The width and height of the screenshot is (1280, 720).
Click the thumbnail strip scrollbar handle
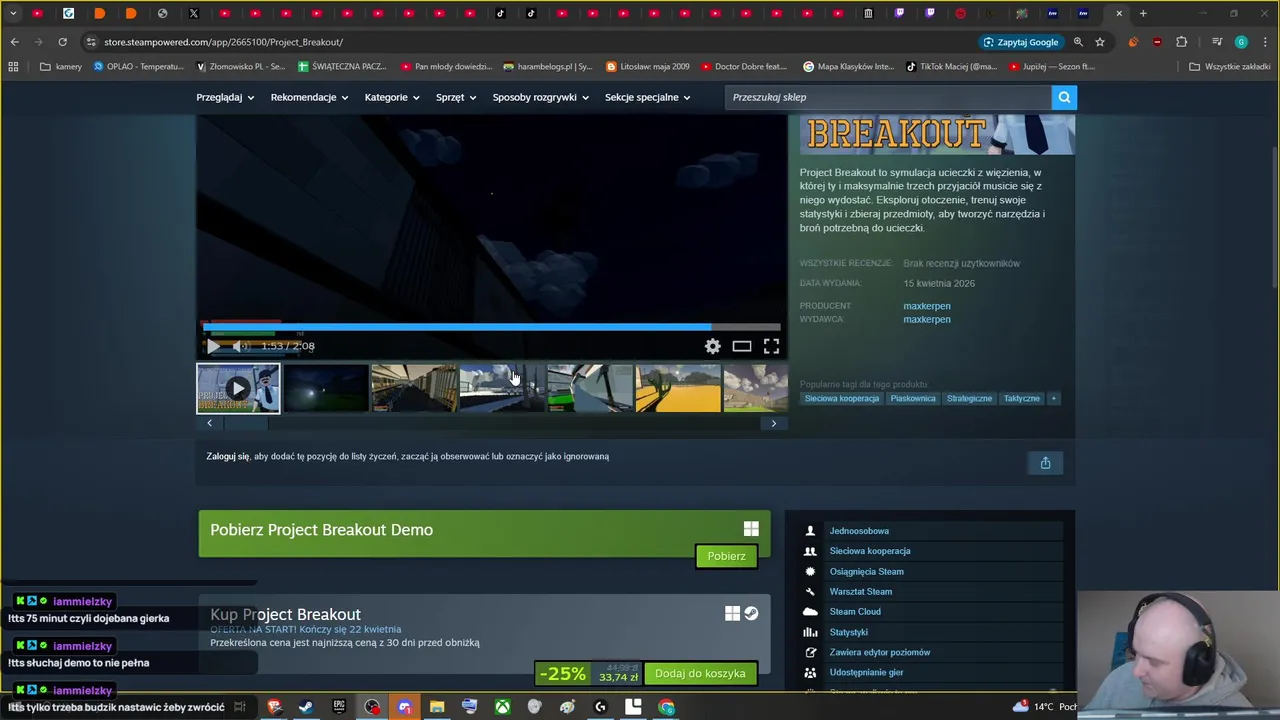(245, 423)
